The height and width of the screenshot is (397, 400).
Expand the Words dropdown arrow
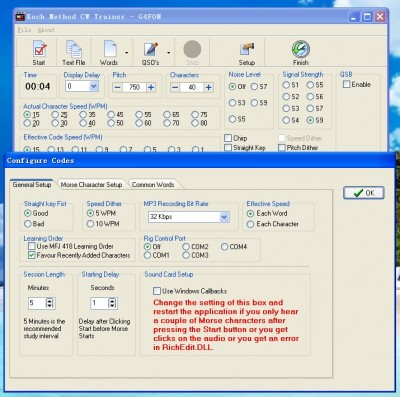coord(127,53)
